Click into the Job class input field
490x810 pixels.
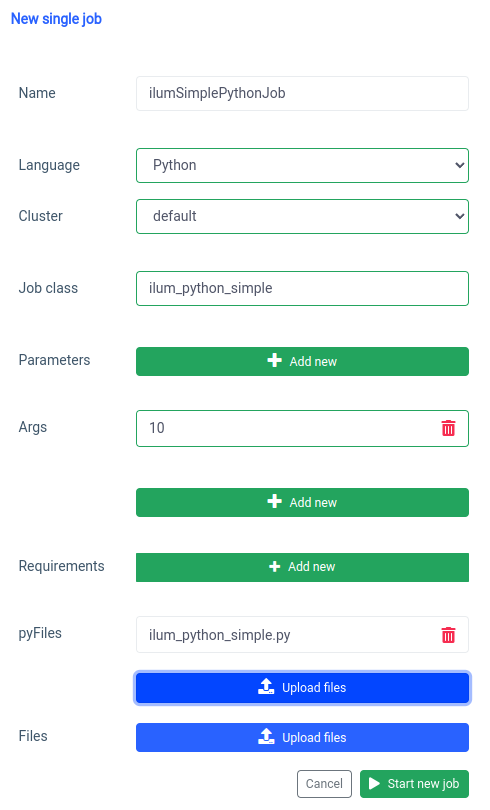tap(302, 288)
